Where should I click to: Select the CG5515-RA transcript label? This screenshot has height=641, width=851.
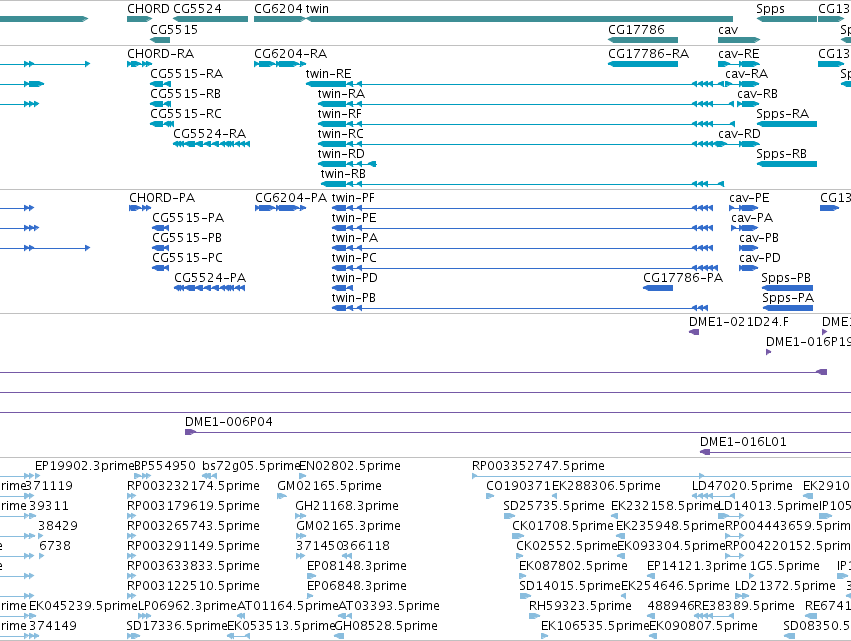click(x=187, y=74)
